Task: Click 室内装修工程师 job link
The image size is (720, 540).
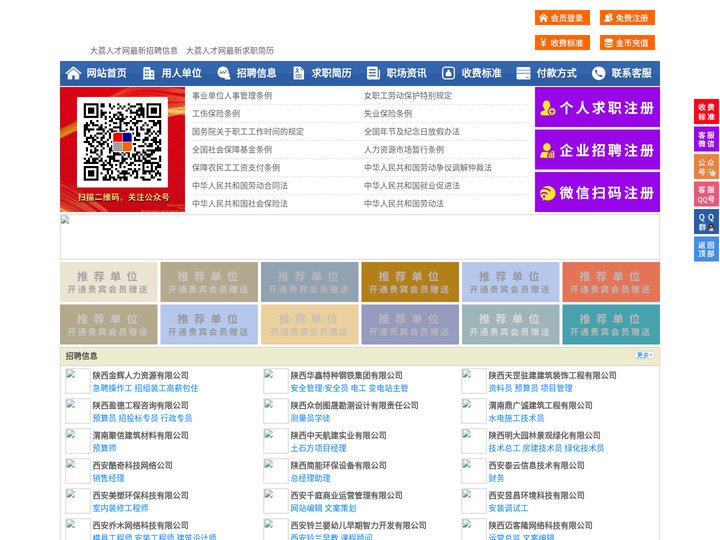Action: point(120,508)
